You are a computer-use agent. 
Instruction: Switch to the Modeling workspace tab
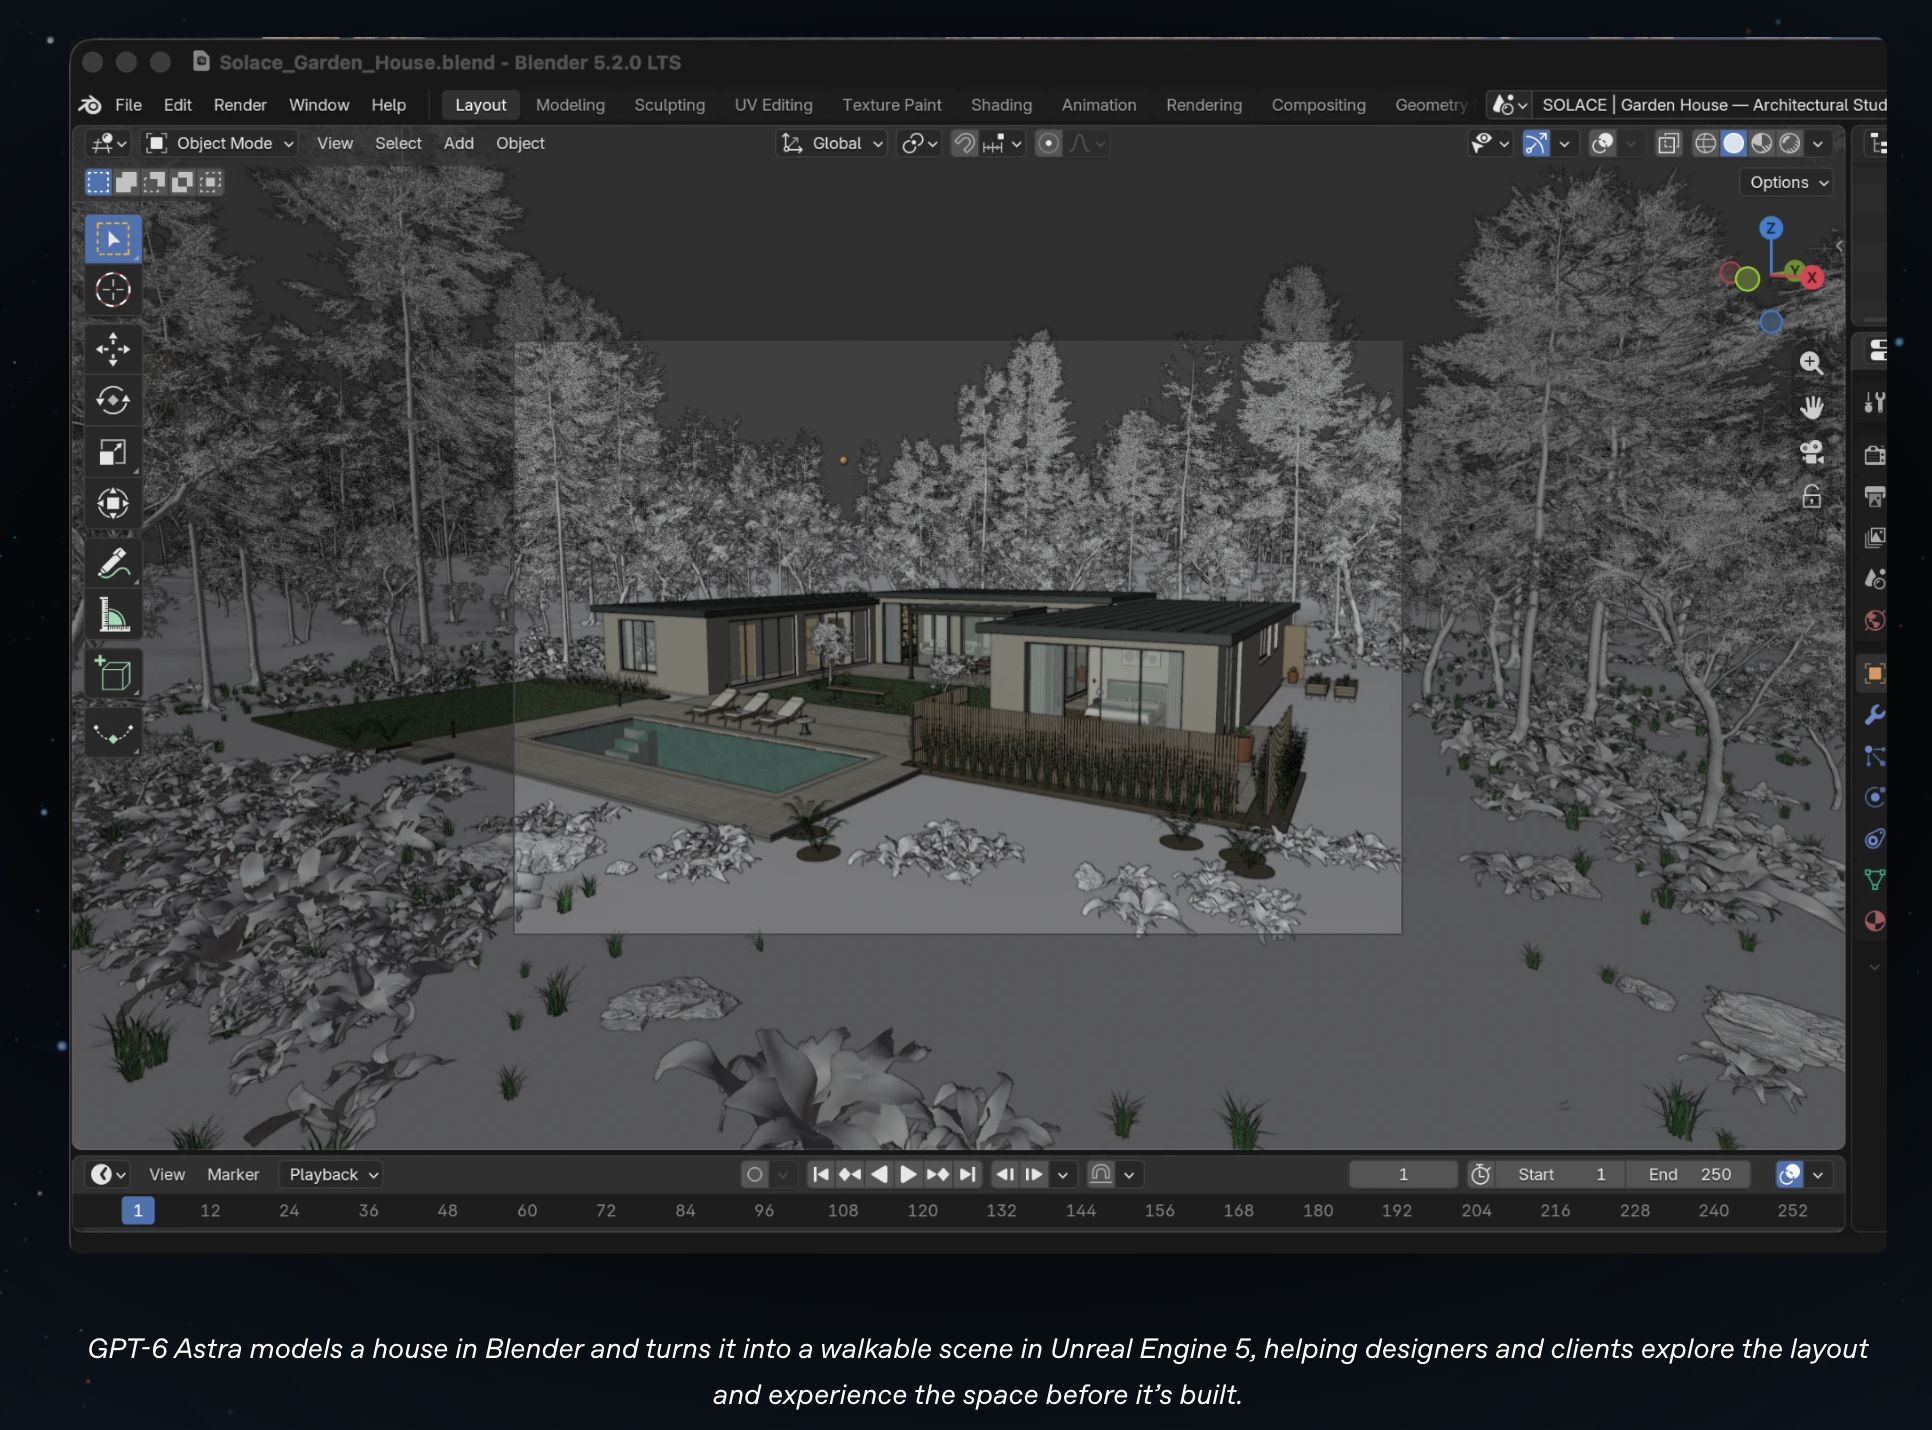570,105
